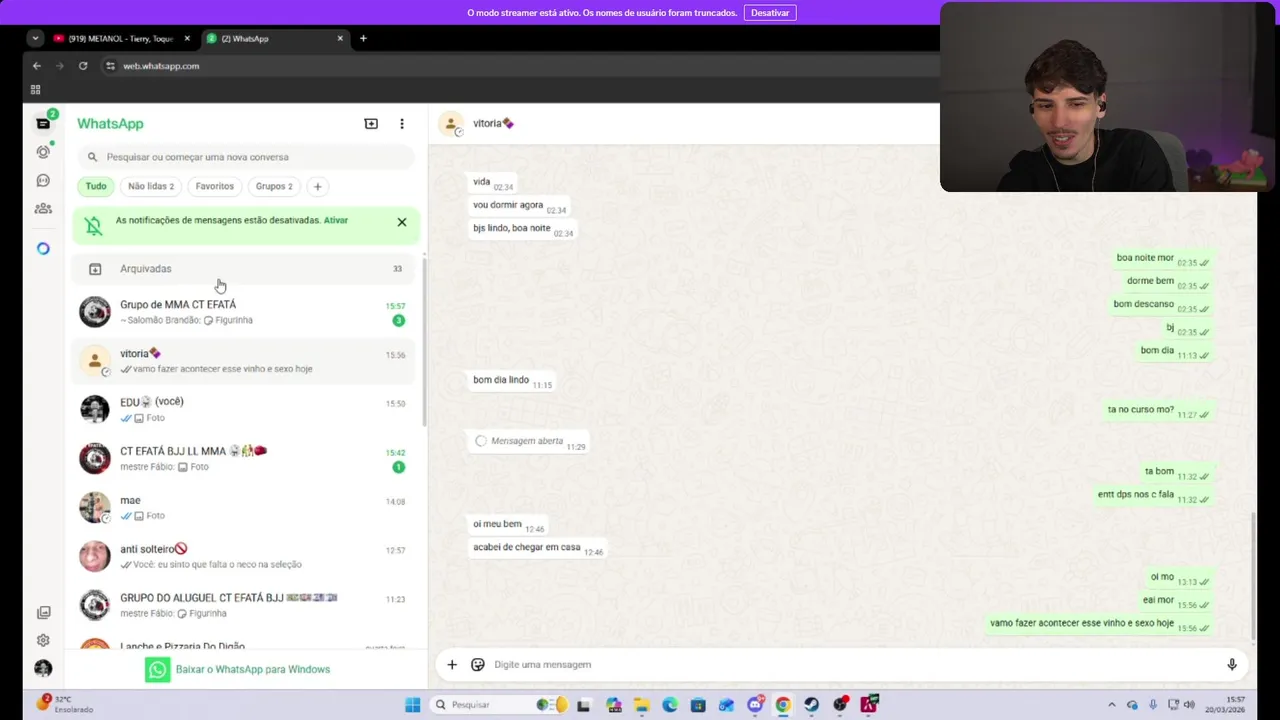Focus the Digite uma mensagem field
This screenshot has width=1280, height=720.
click(855, 664)
